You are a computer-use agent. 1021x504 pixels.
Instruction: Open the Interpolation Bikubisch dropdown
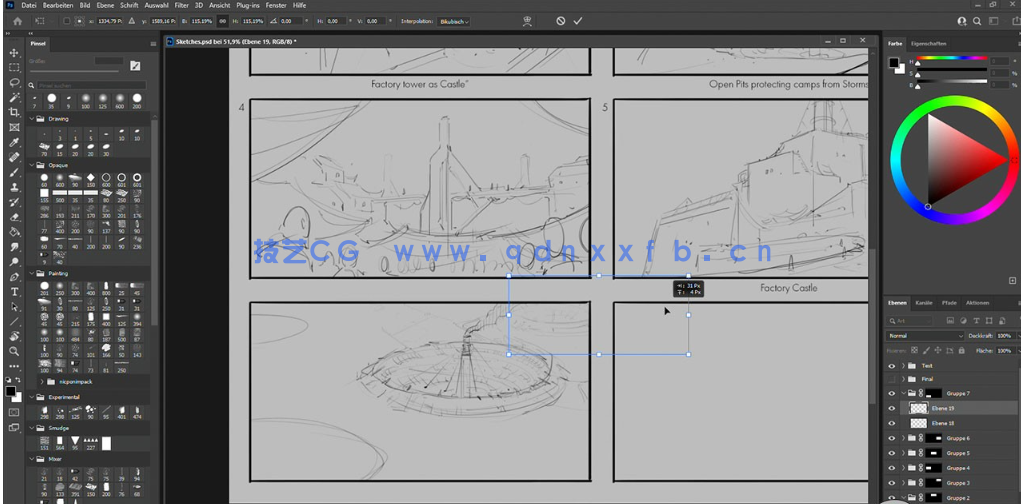coord(453,20)
